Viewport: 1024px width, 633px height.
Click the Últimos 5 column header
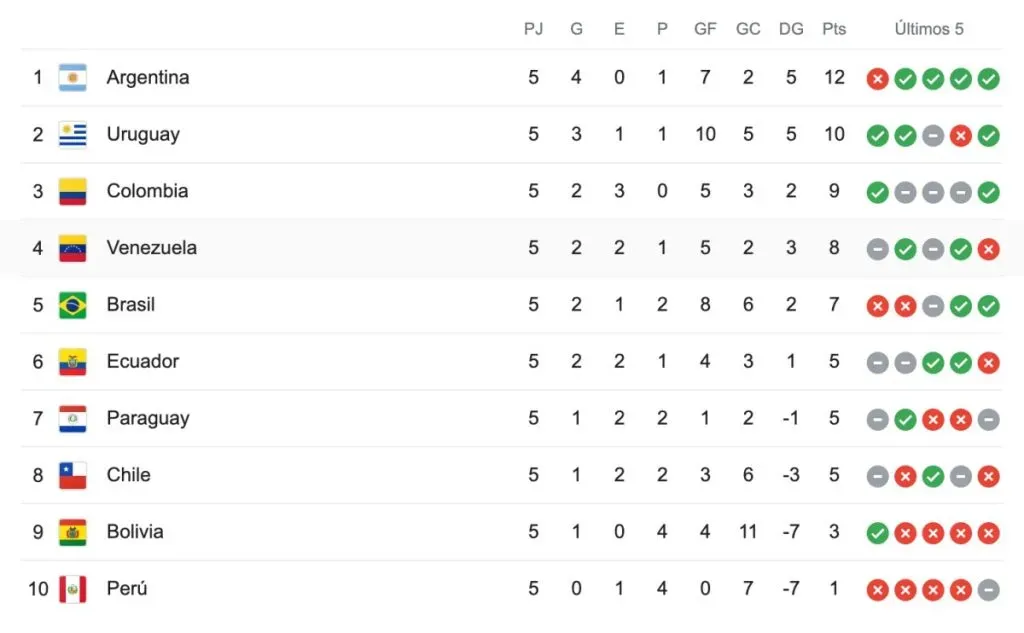[929, 29]
